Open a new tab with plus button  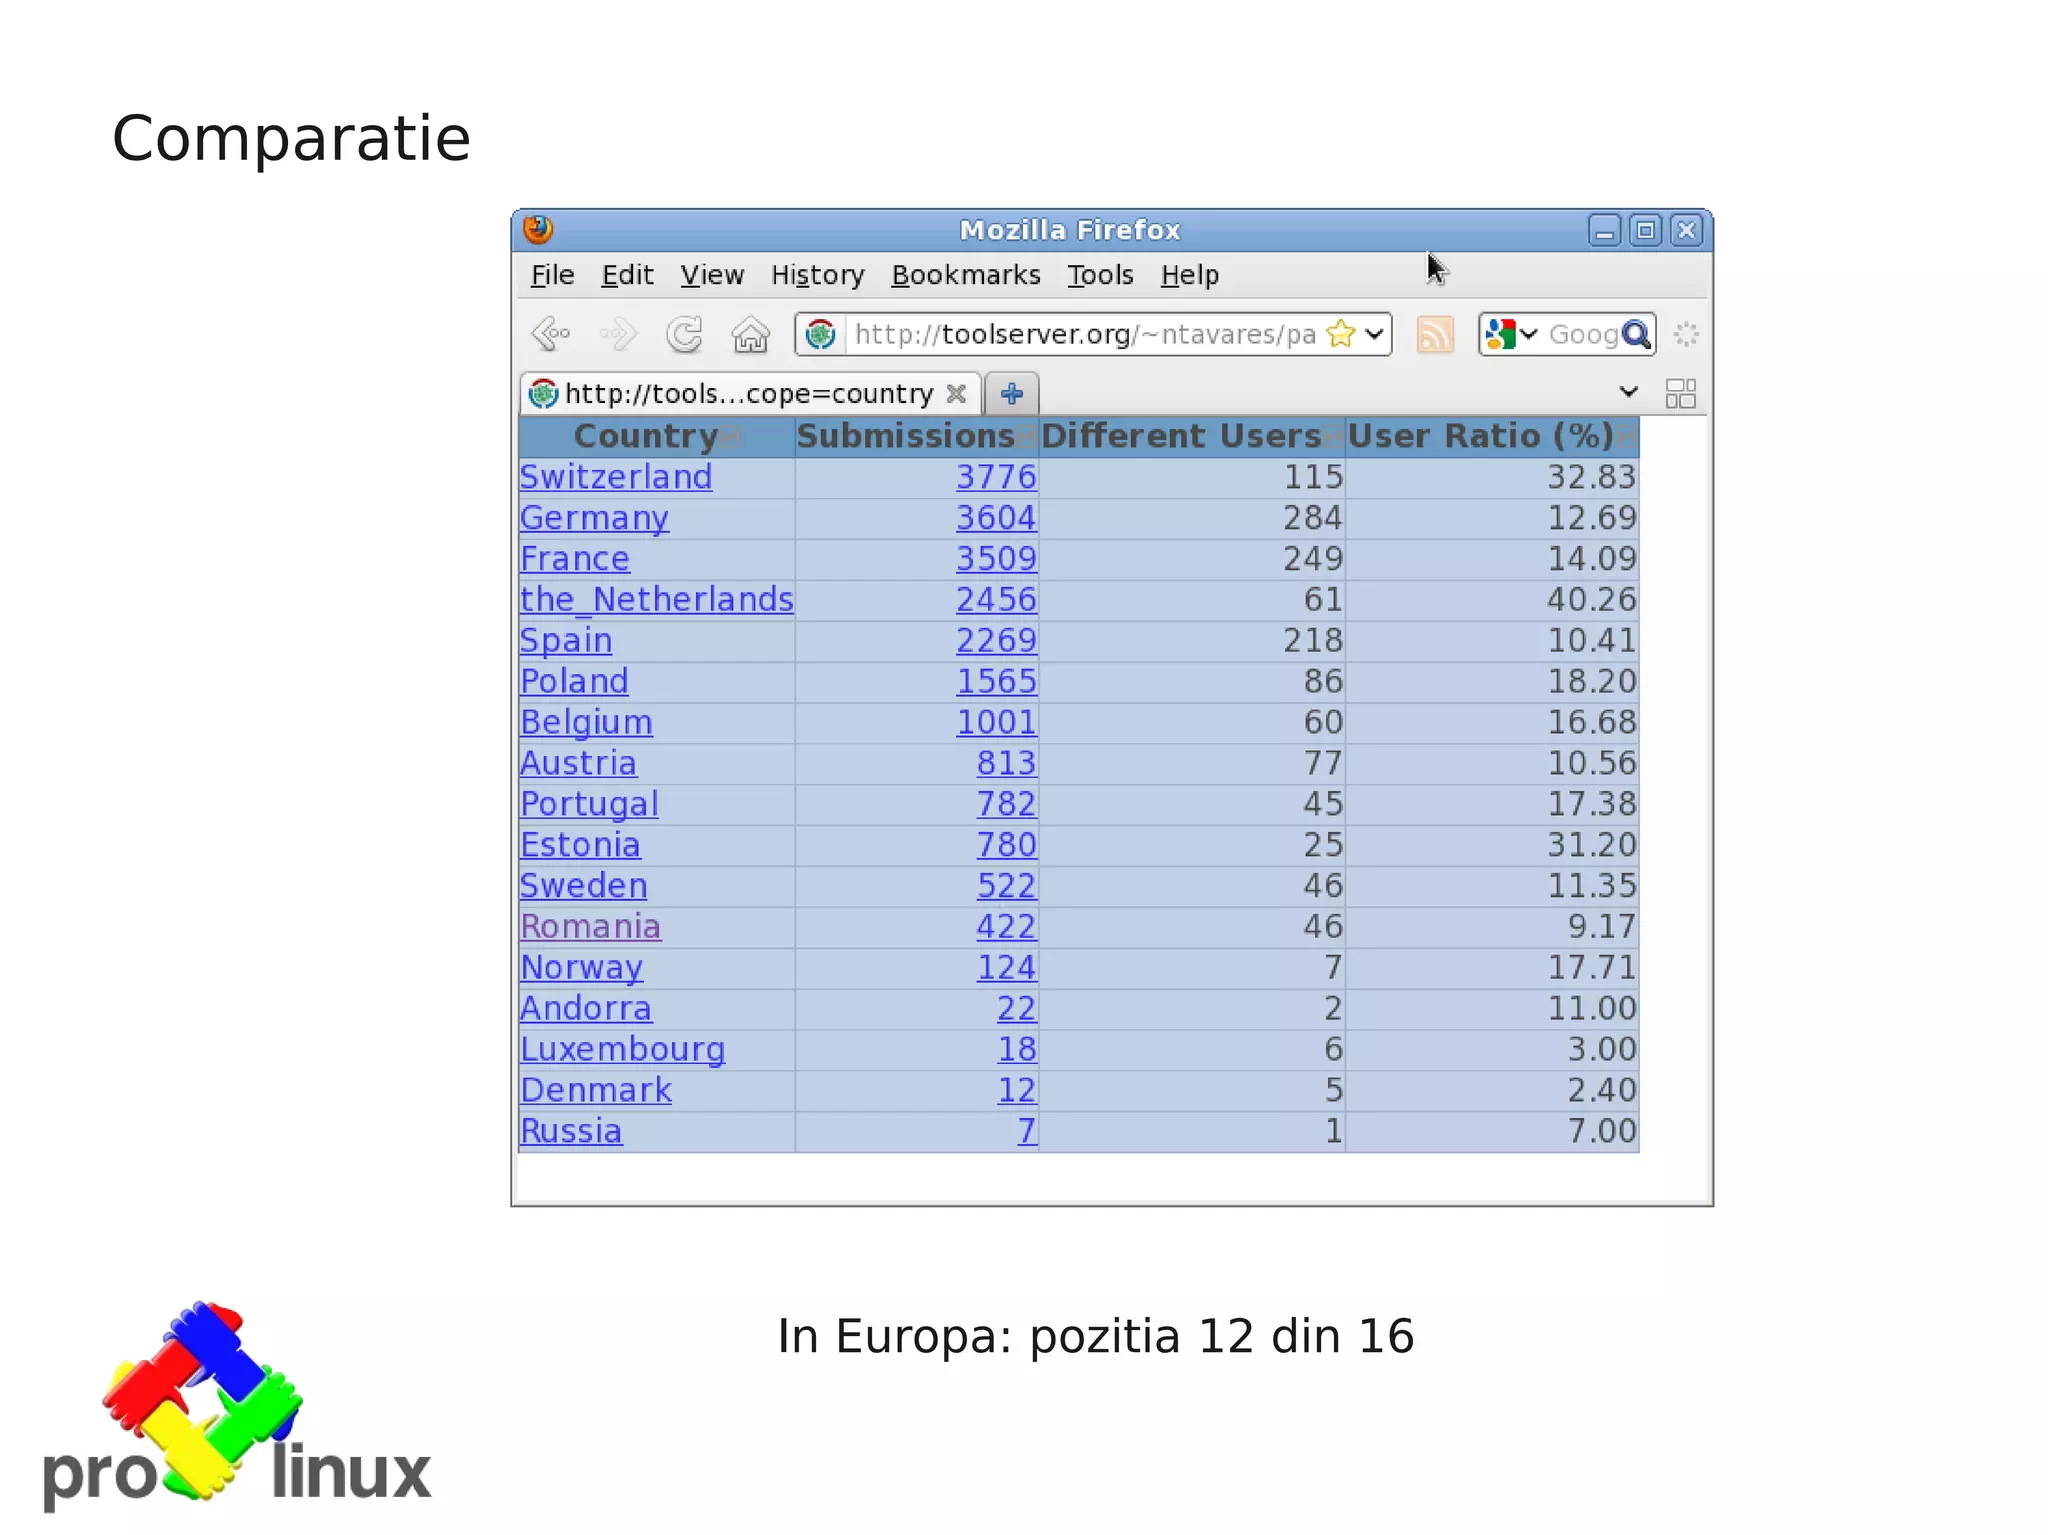click(1012, 393)
